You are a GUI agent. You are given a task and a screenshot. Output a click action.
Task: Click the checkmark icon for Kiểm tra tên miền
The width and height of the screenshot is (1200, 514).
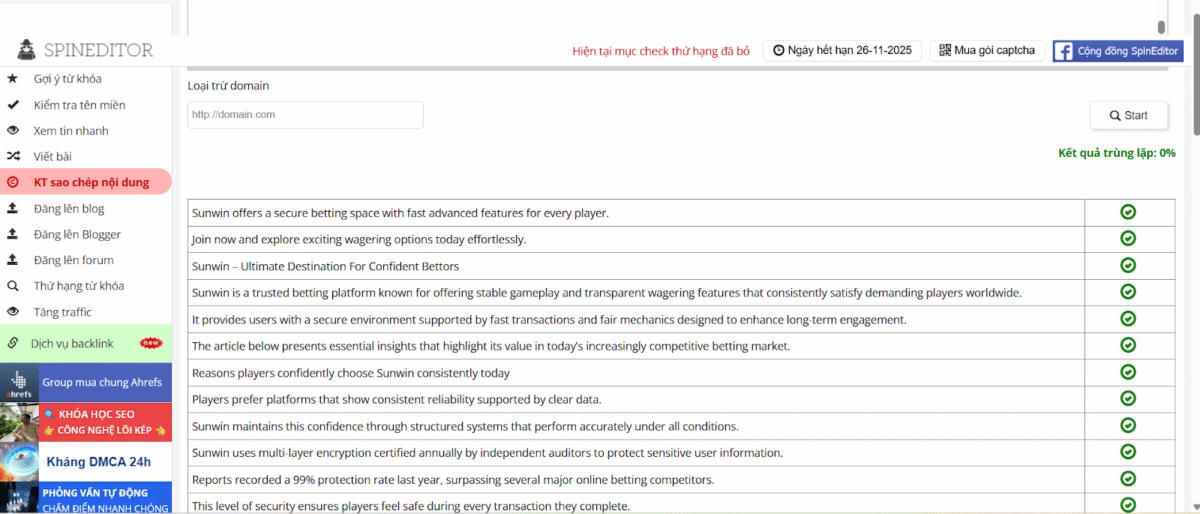pos(13,105)
